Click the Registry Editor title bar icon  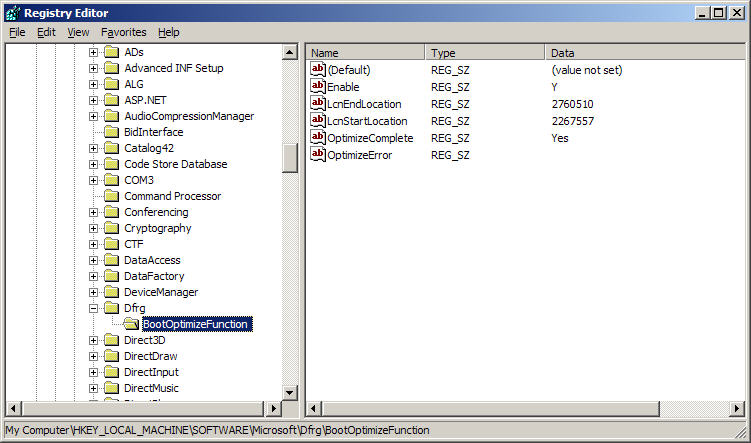(x=12, y=12)
